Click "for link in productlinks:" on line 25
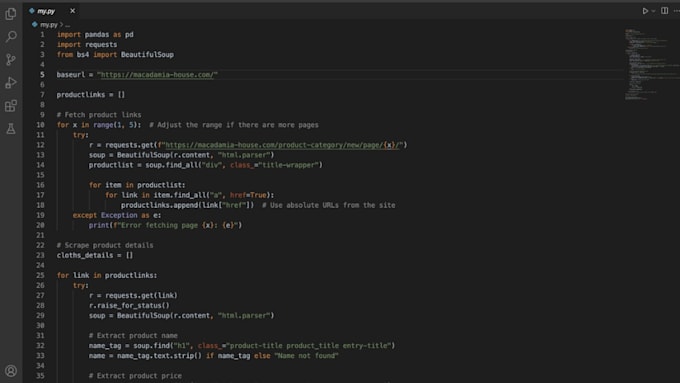680x383 pixels. coord(107,275)
